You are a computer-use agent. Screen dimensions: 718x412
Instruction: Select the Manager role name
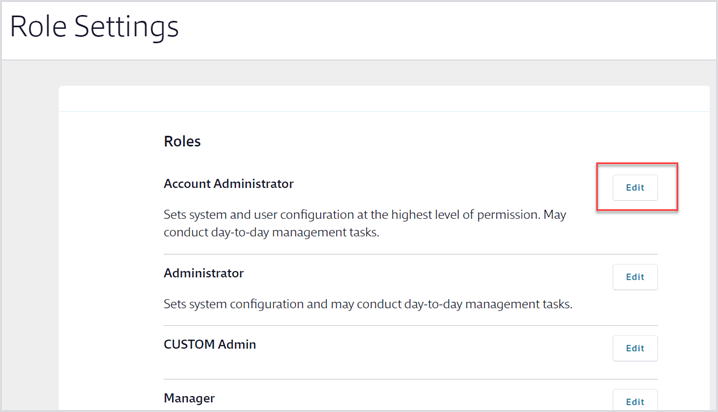[189, 398]
